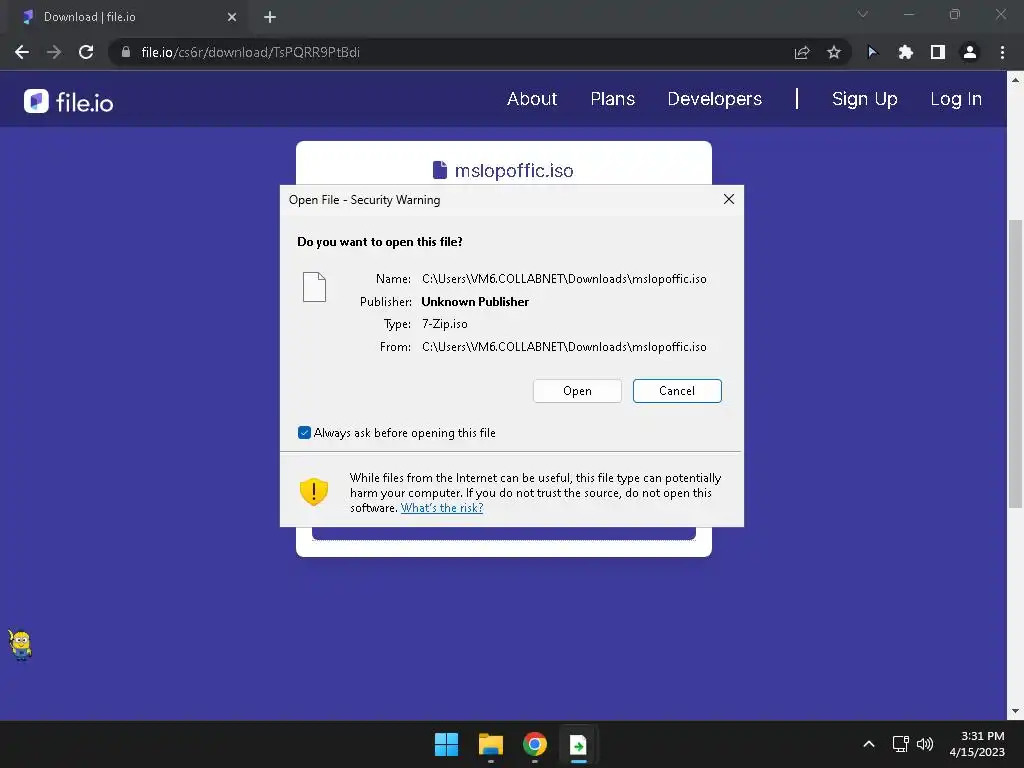Click the blank file icon in dialog
1024x768 pixels.
[x=314, y=287]
